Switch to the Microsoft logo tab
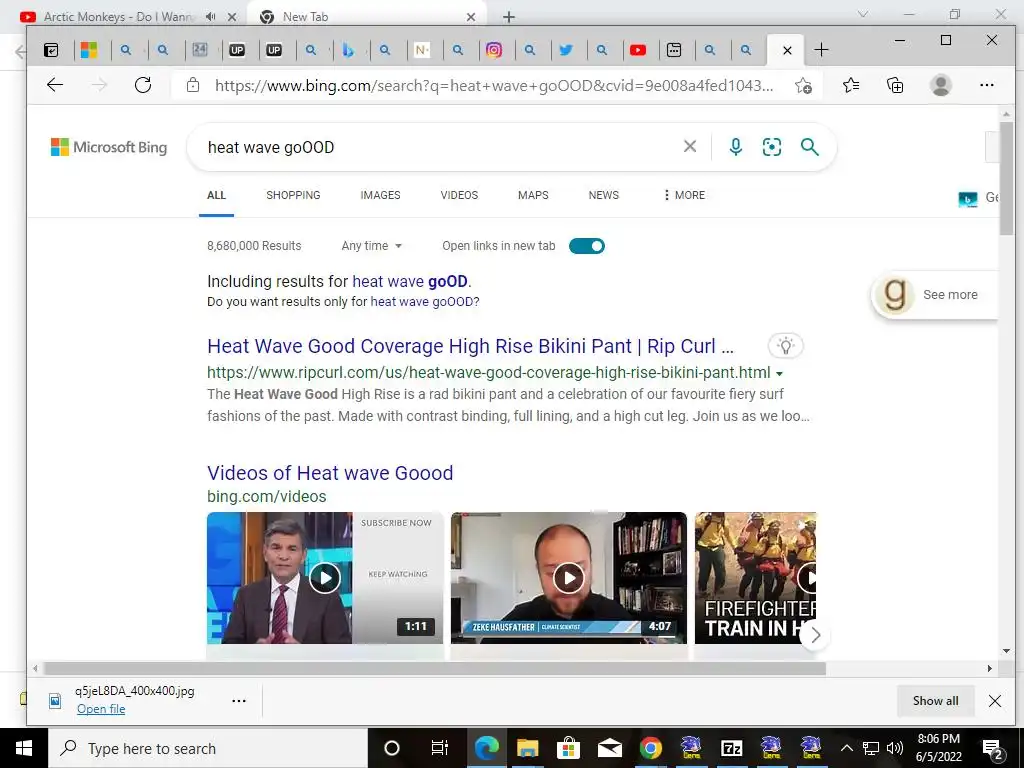This screenshot has height=768, width=1024. pos(89,50)
